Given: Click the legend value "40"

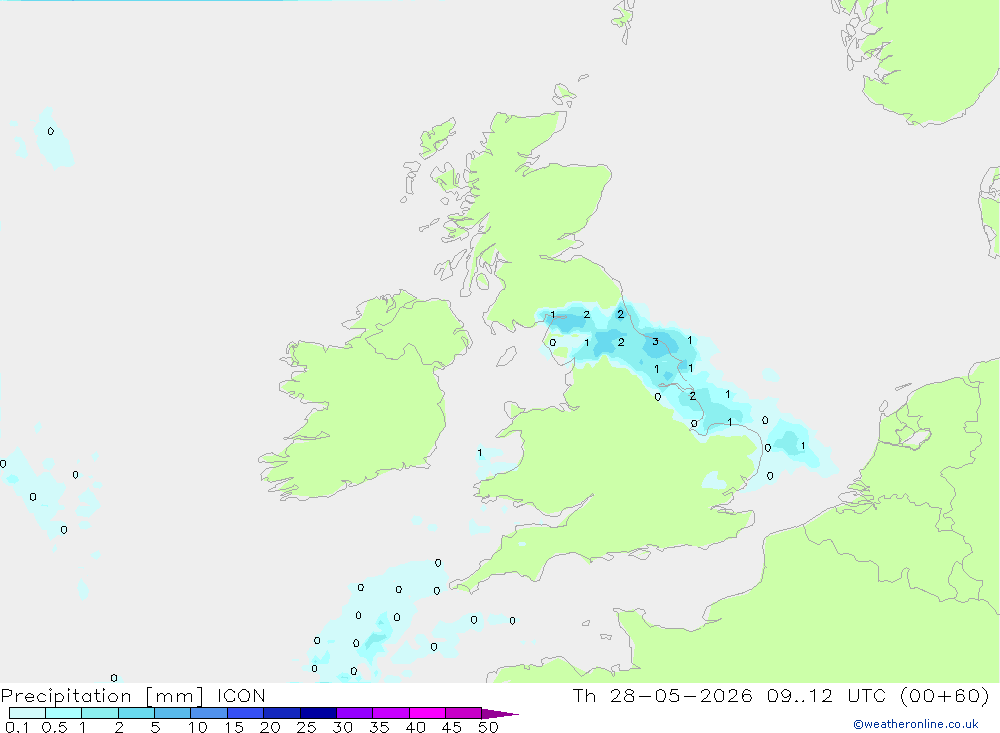Looking at the screenshot, I should 416,727.
